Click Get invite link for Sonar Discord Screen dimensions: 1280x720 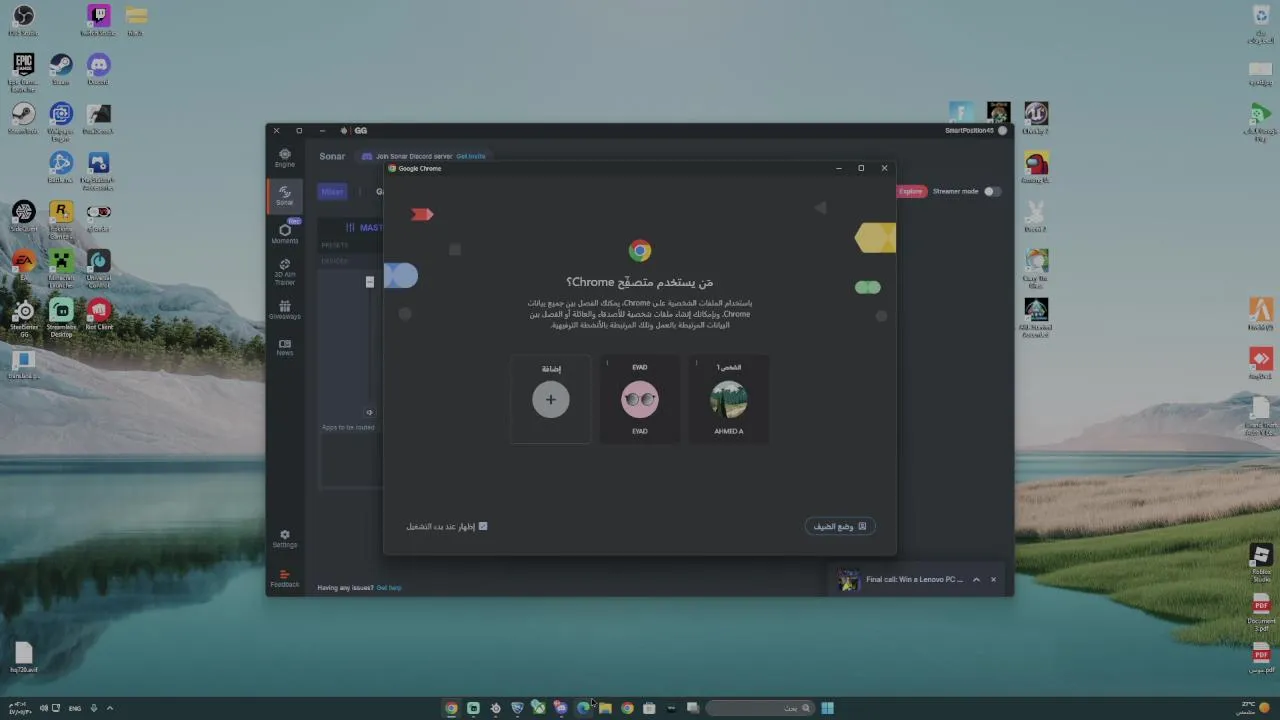tap(471, 156)
